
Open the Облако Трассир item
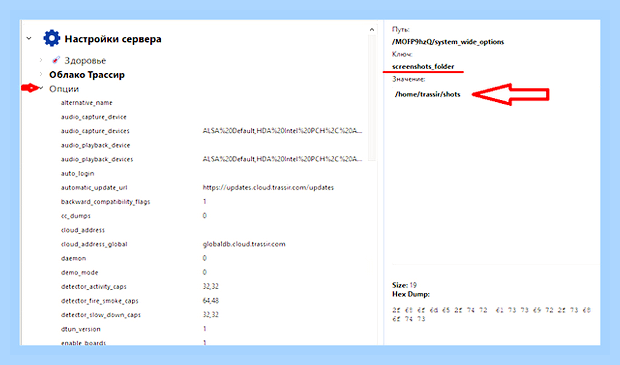87,75
